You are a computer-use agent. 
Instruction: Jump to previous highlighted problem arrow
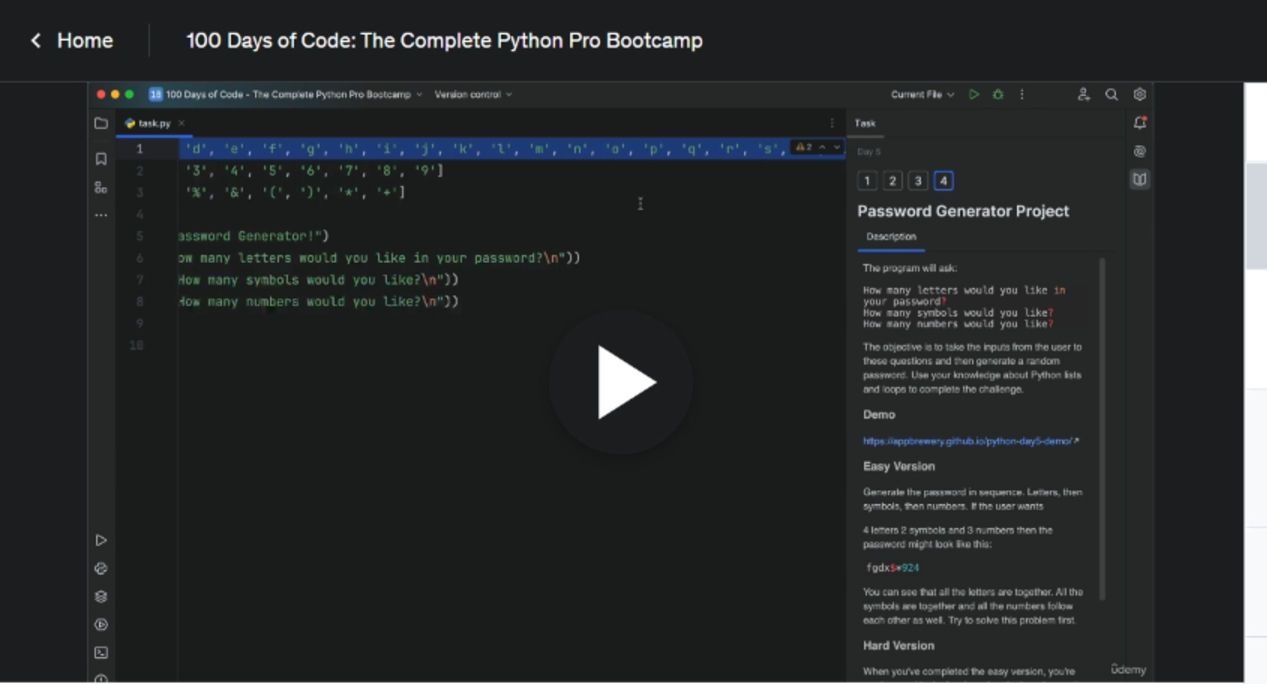(x=822, y=148)
